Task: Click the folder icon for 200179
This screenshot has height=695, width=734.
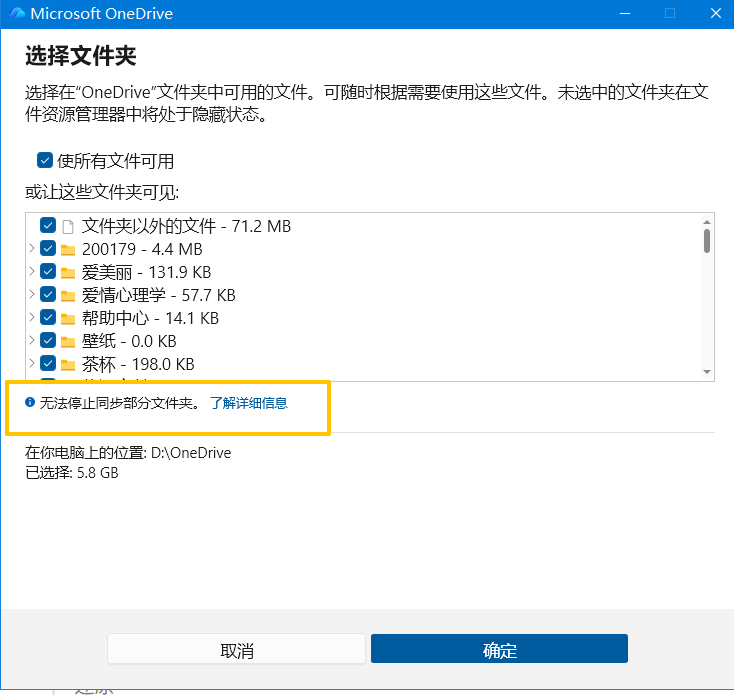Action: 68,250
